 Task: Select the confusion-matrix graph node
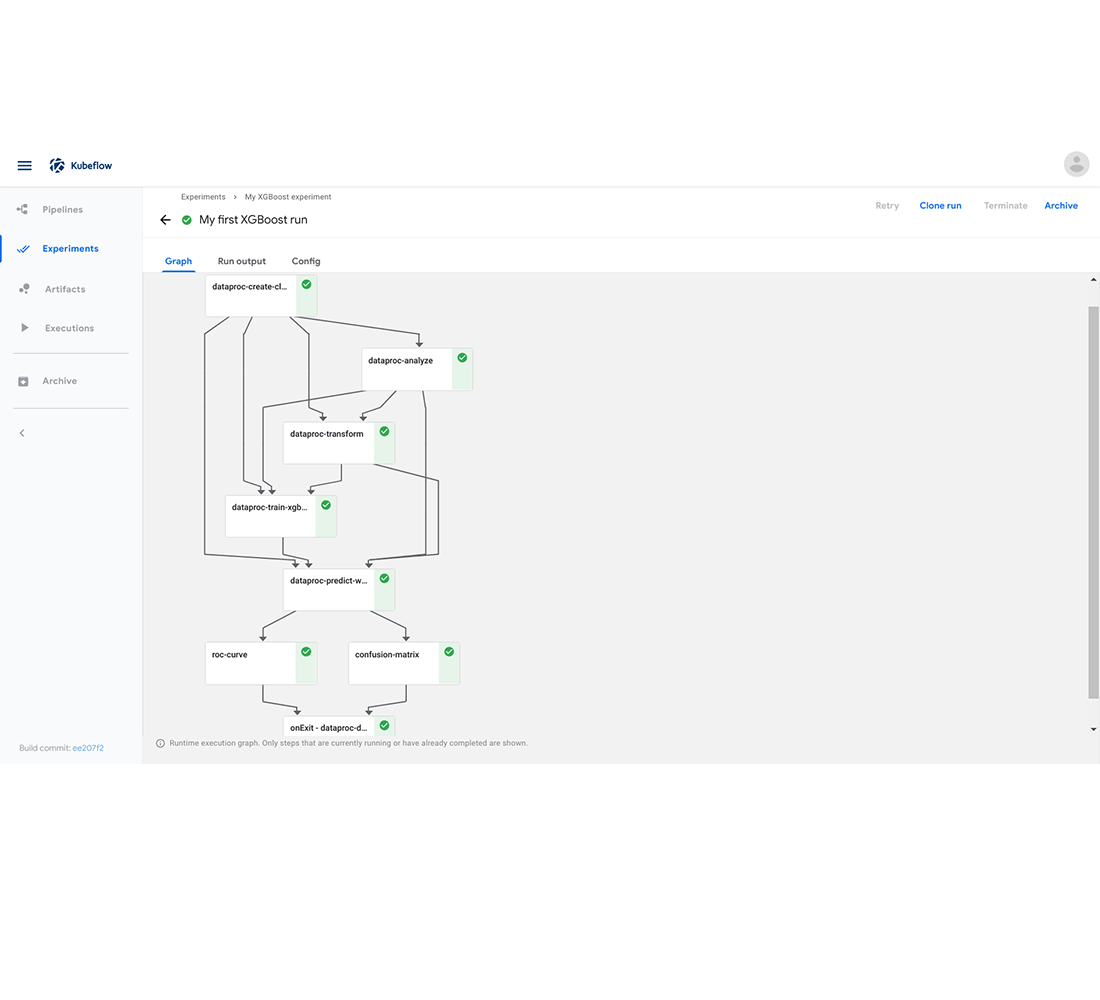pos(404,663)
